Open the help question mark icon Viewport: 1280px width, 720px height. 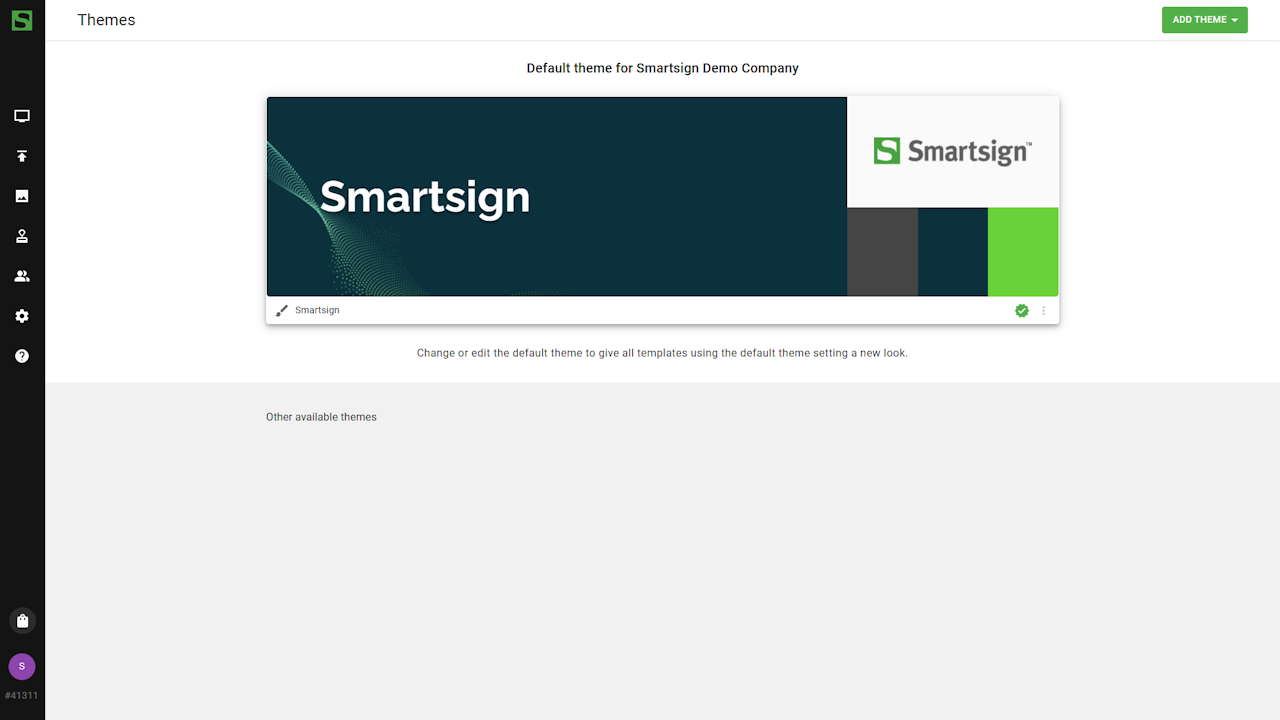pos(22,356)
